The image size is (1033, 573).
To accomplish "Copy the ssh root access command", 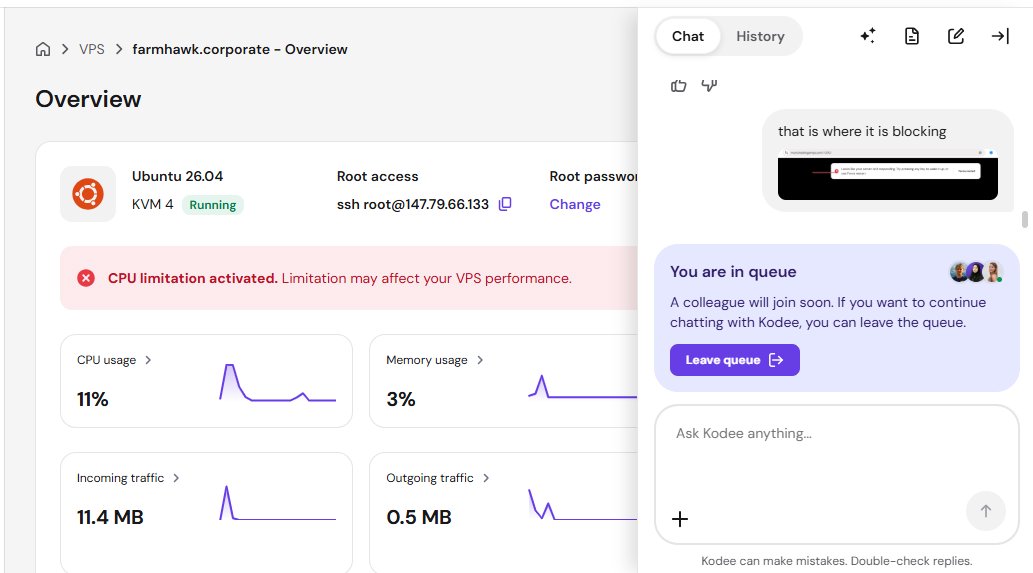I will [505, 204].
